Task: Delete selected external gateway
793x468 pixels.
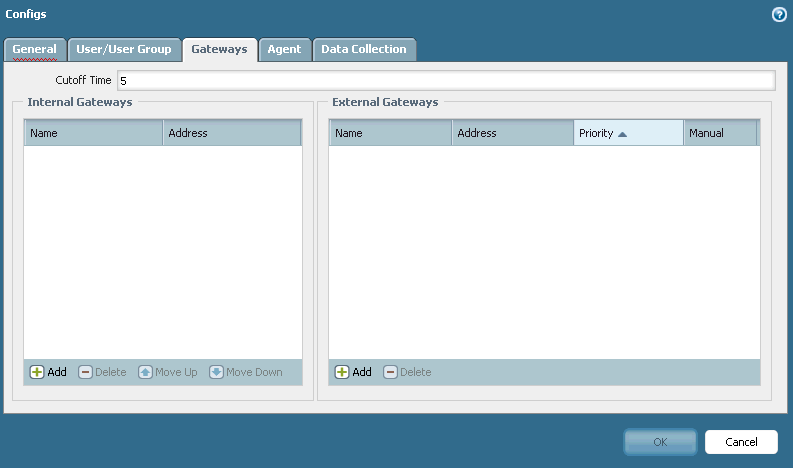Action: (x=407, y=372)
